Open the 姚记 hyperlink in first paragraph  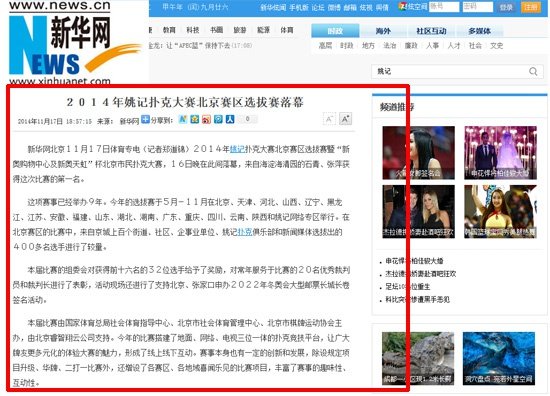point(237,149)
